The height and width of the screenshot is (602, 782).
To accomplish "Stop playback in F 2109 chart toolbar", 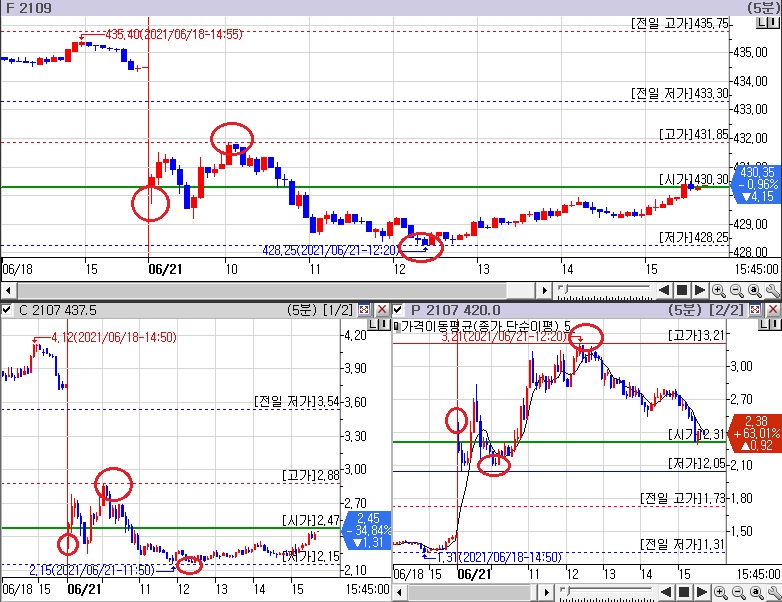I will tap(682, 290).
